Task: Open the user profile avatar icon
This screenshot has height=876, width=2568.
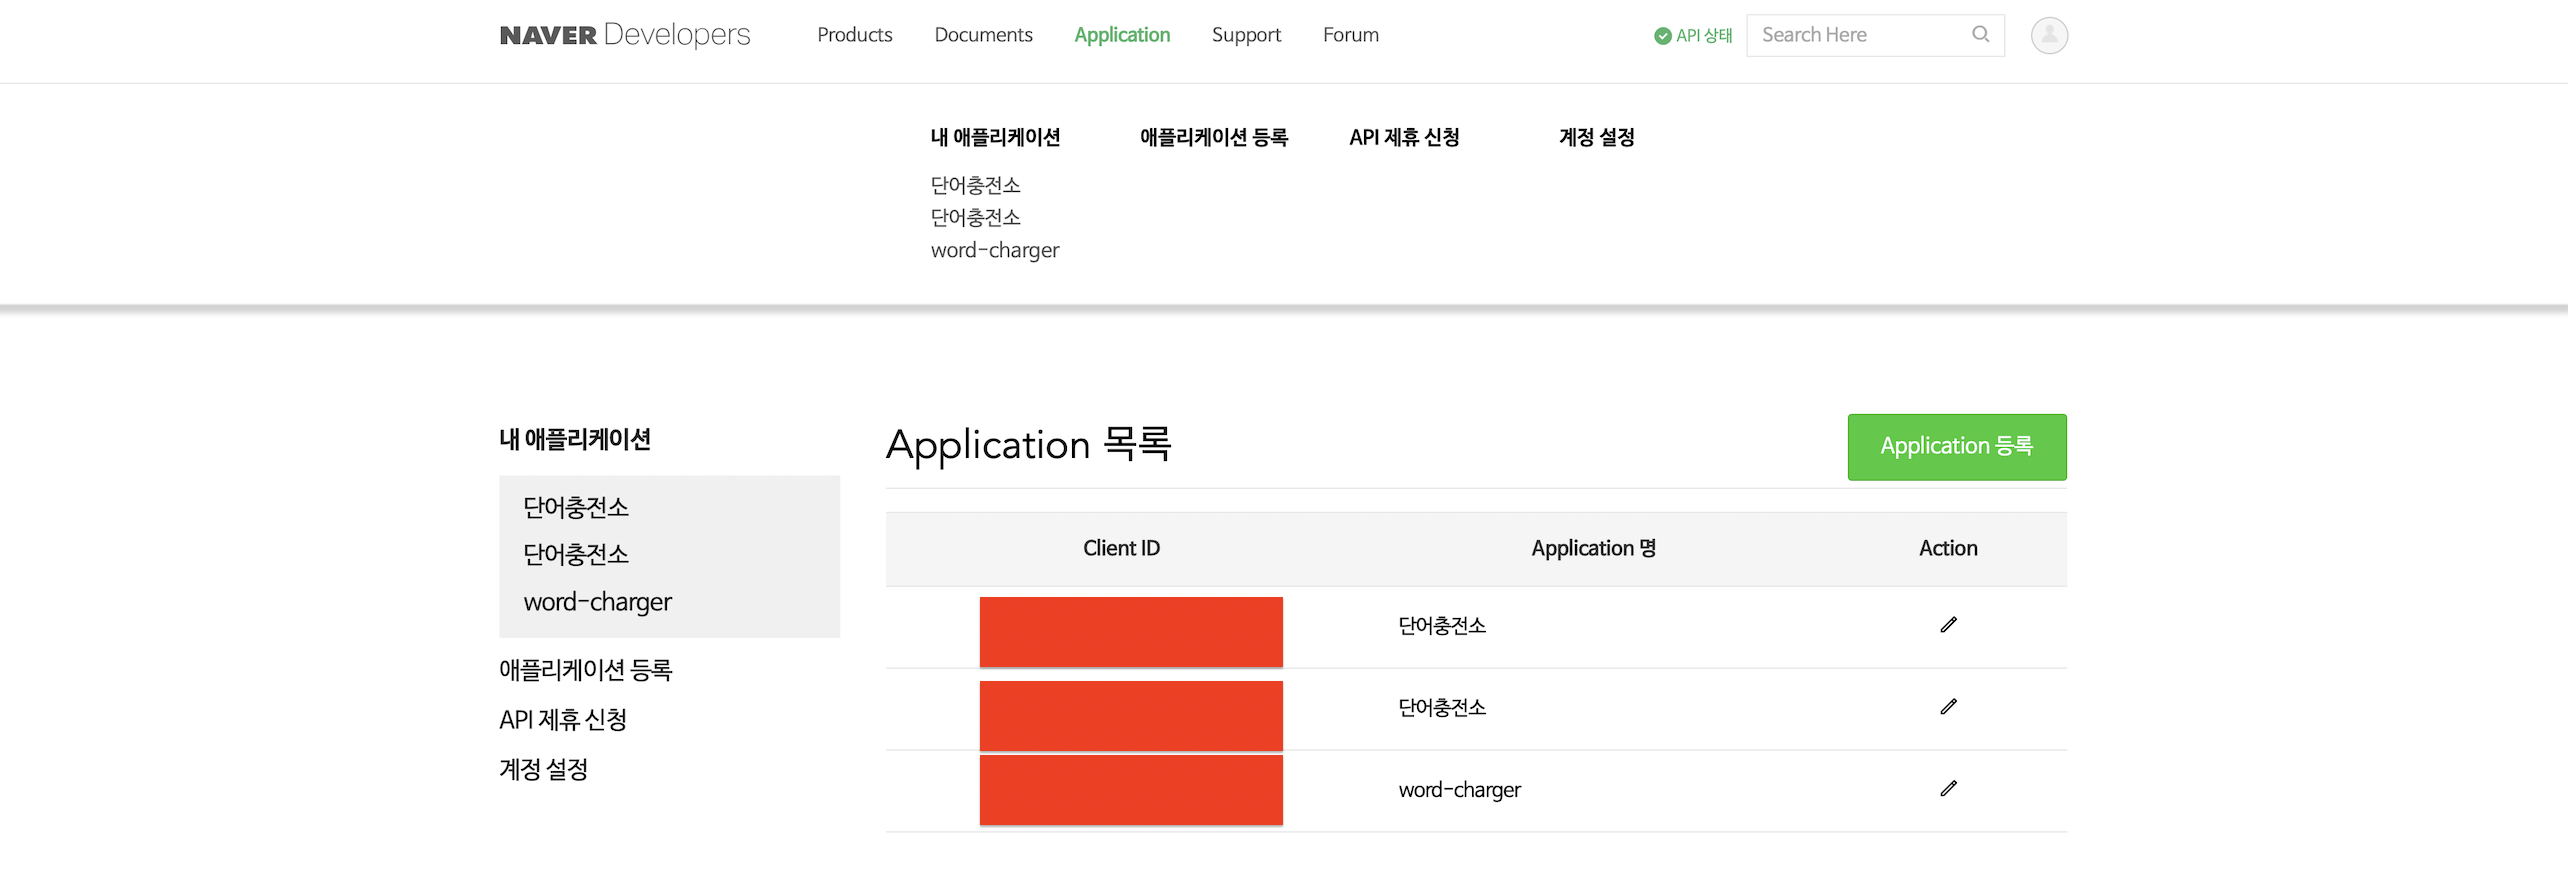Action: [x=2049, y=35]
